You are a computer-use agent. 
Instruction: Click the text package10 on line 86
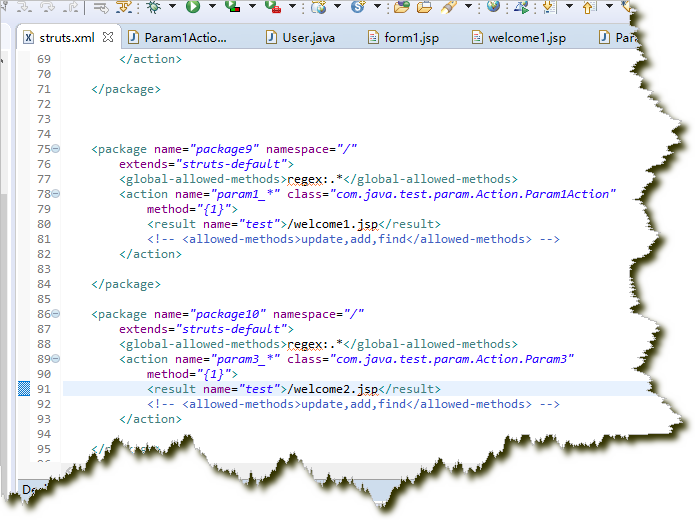coord(228,314)
